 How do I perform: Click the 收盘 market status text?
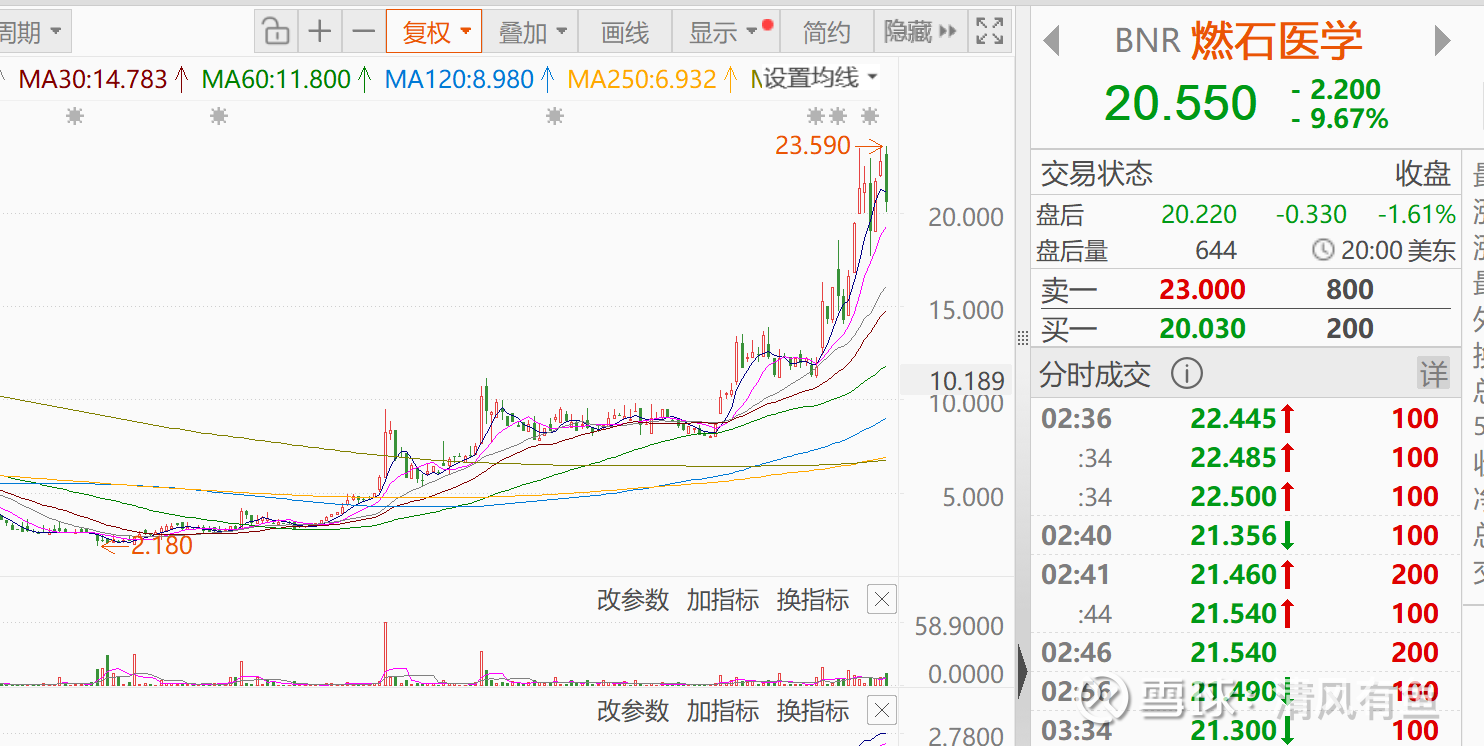click(x=1423, y=174)
